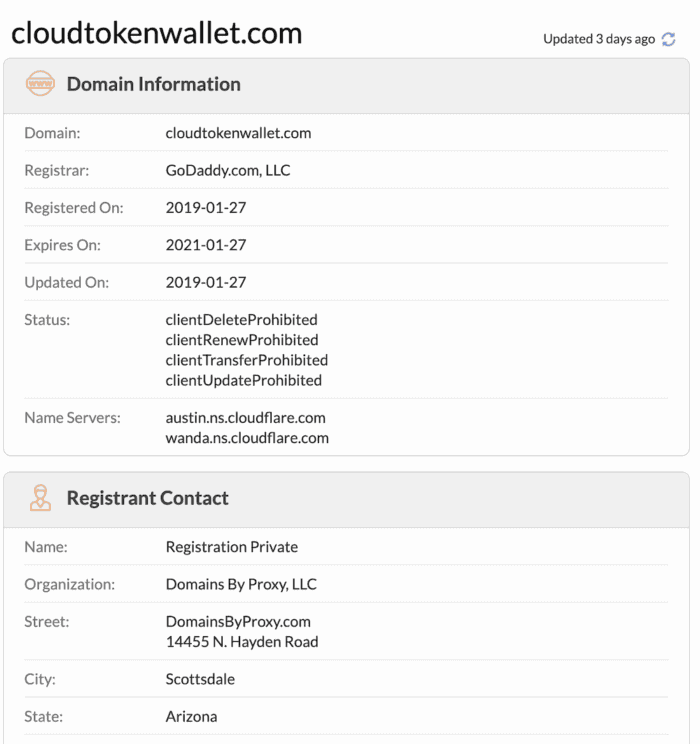Select the Registered On date 2019-01-27
Viewport: 700px width, 744px height.
click(205, 207)
